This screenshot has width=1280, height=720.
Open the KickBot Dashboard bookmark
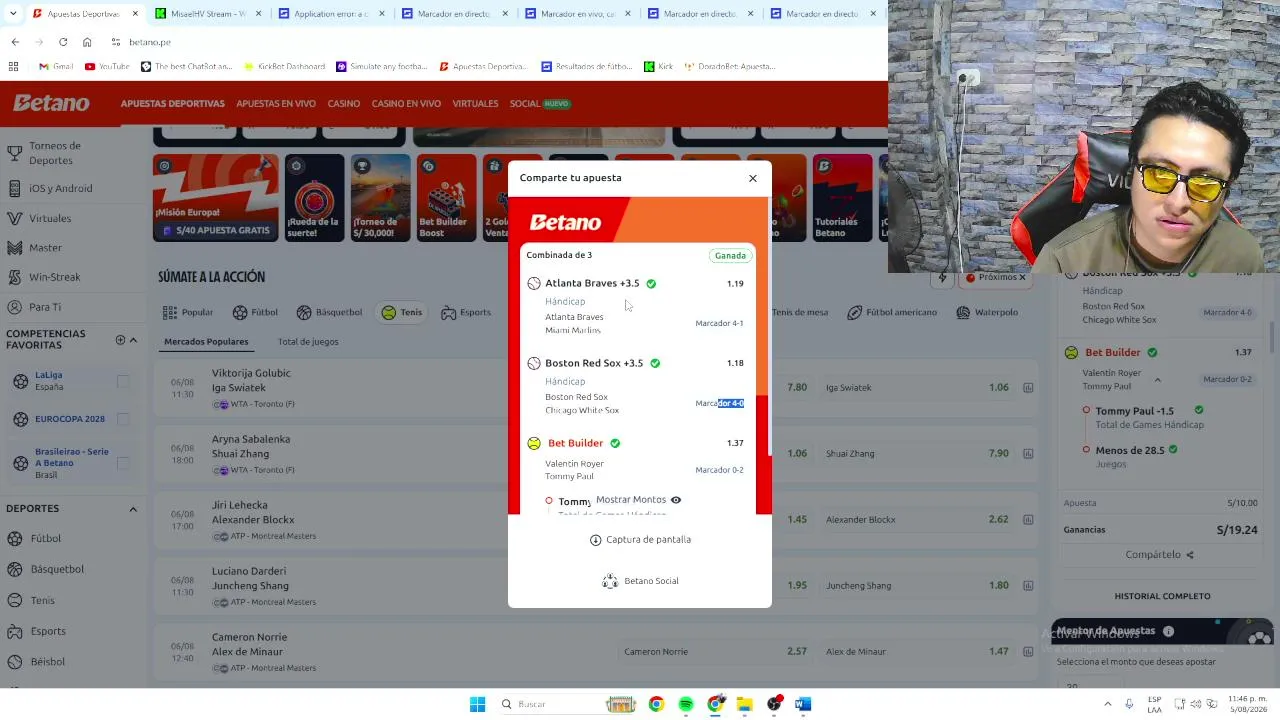[x=284, y=67]
